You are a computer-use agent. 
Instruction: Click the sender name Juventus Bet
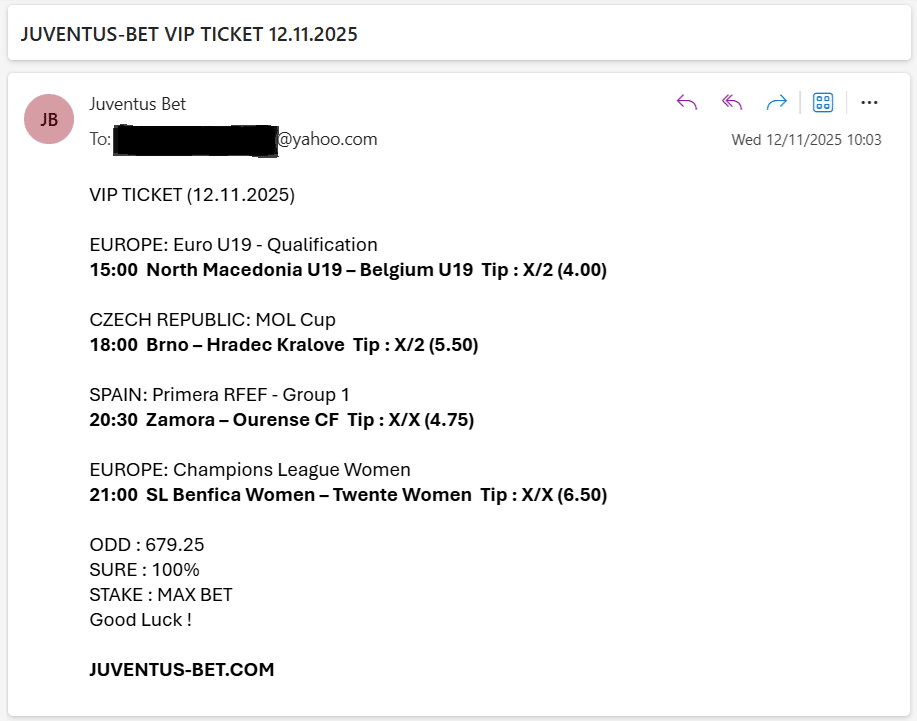(x=137, y=104)
